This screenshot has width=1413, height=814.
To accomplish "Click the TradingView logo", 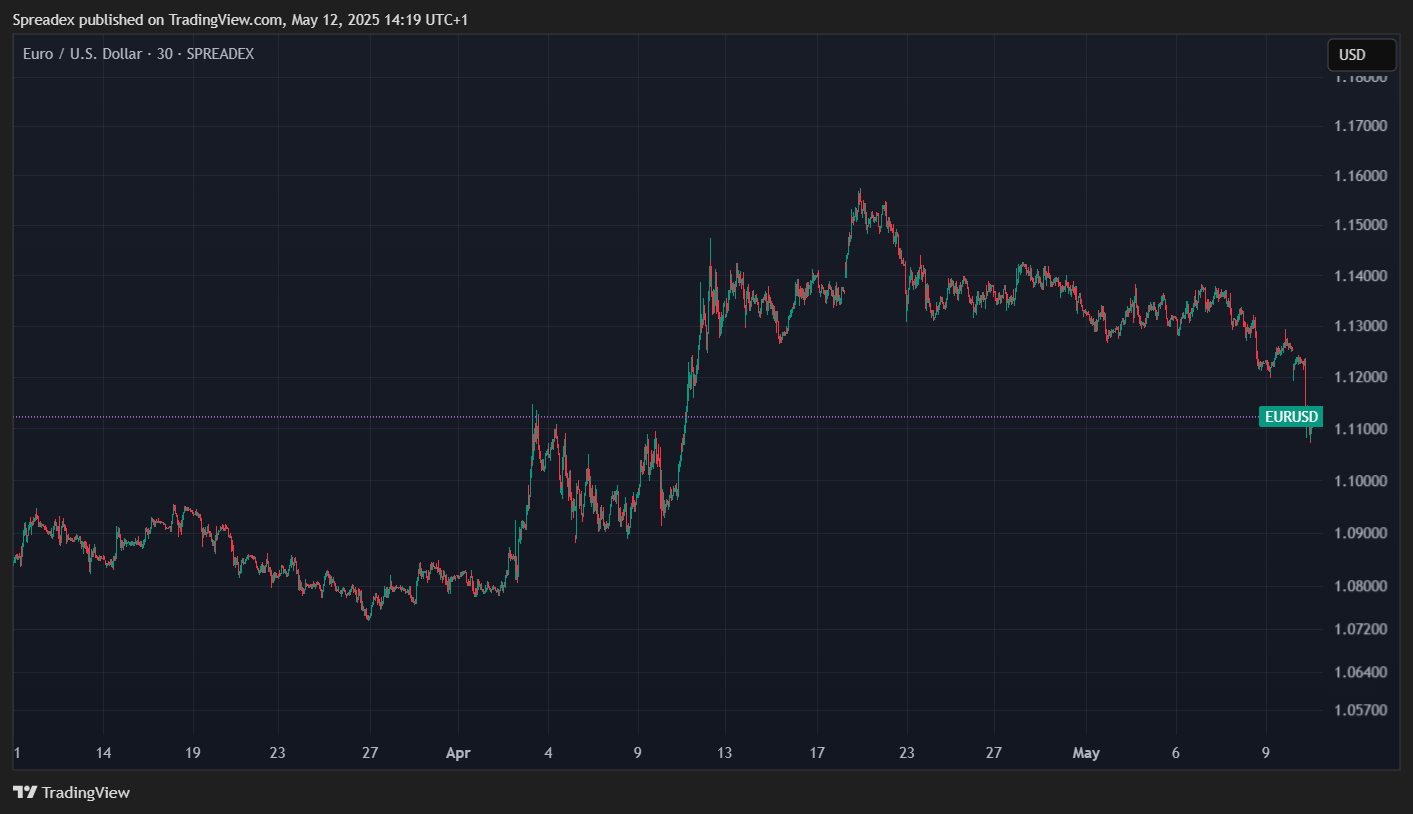I will (x=72, y=792).
